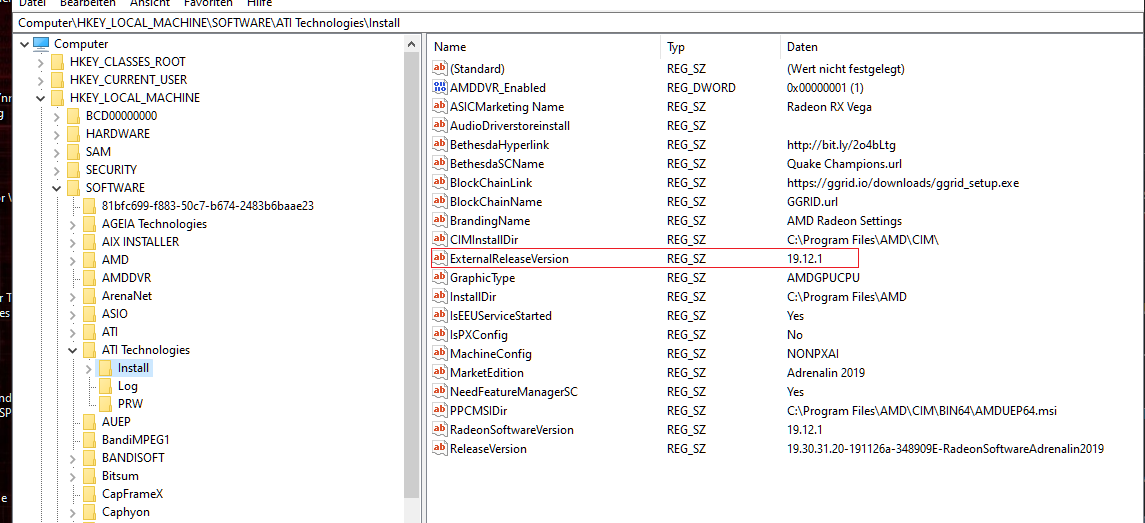Click the string icon of AudioDriverstoreinstall
The image size is (1145, 523).
tap(440, 126)
